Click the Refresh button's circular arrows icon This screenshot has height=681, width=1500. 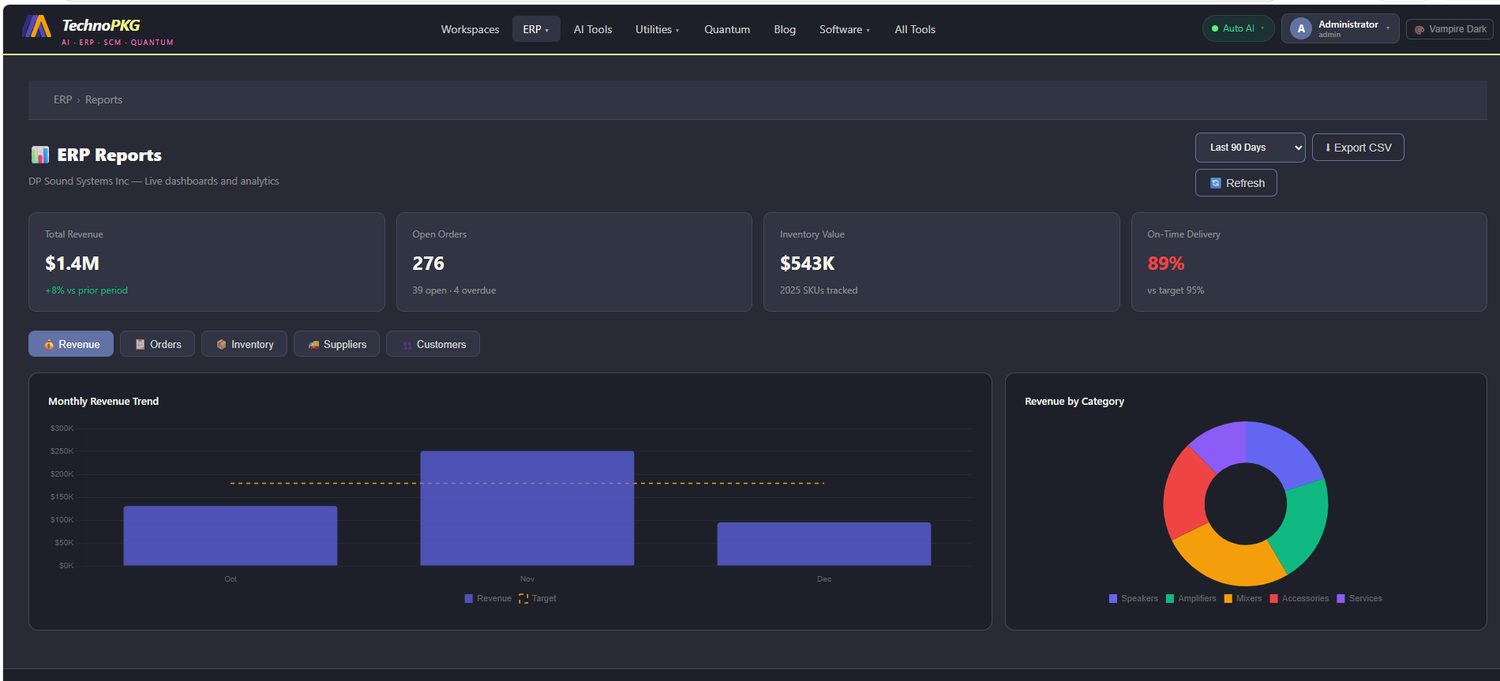pos(1216,183)
